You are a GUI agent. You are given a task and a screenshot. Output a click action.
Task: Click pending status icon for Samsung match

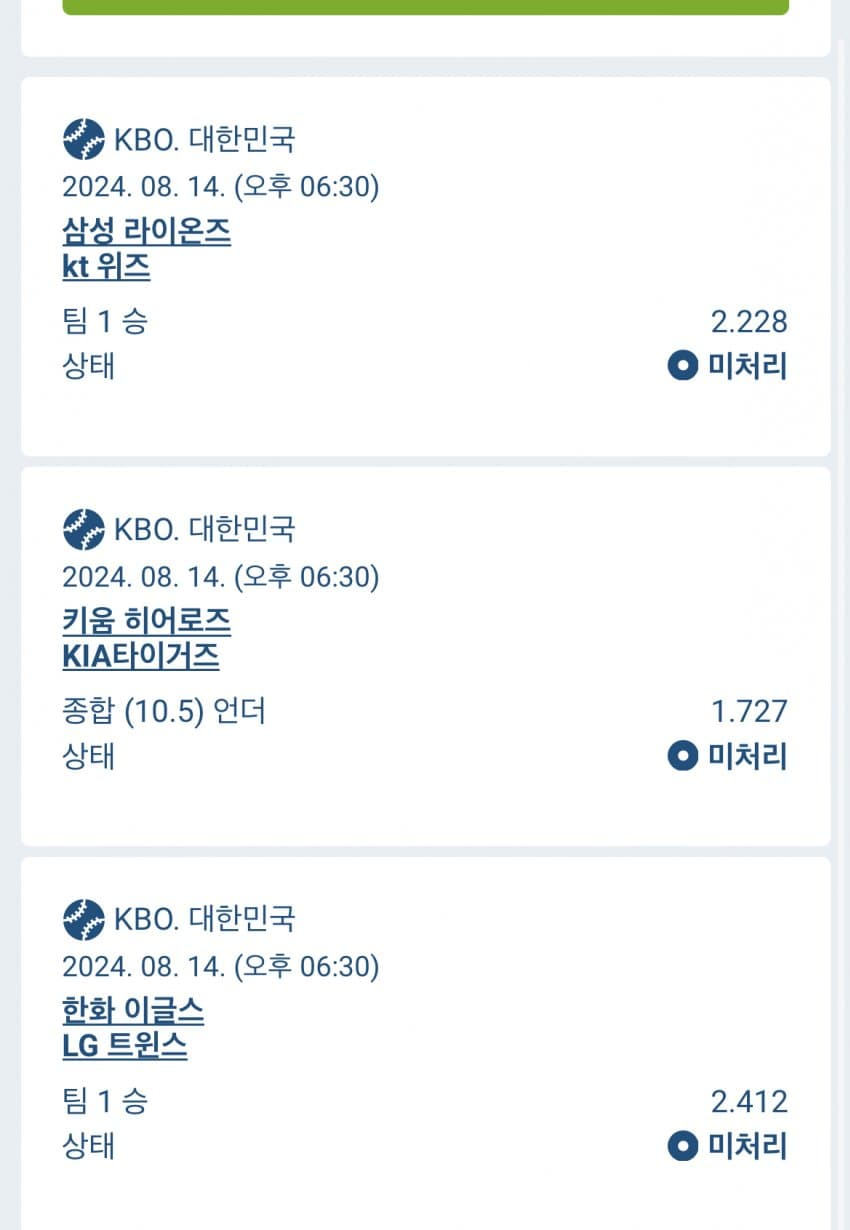coord(682,366)
